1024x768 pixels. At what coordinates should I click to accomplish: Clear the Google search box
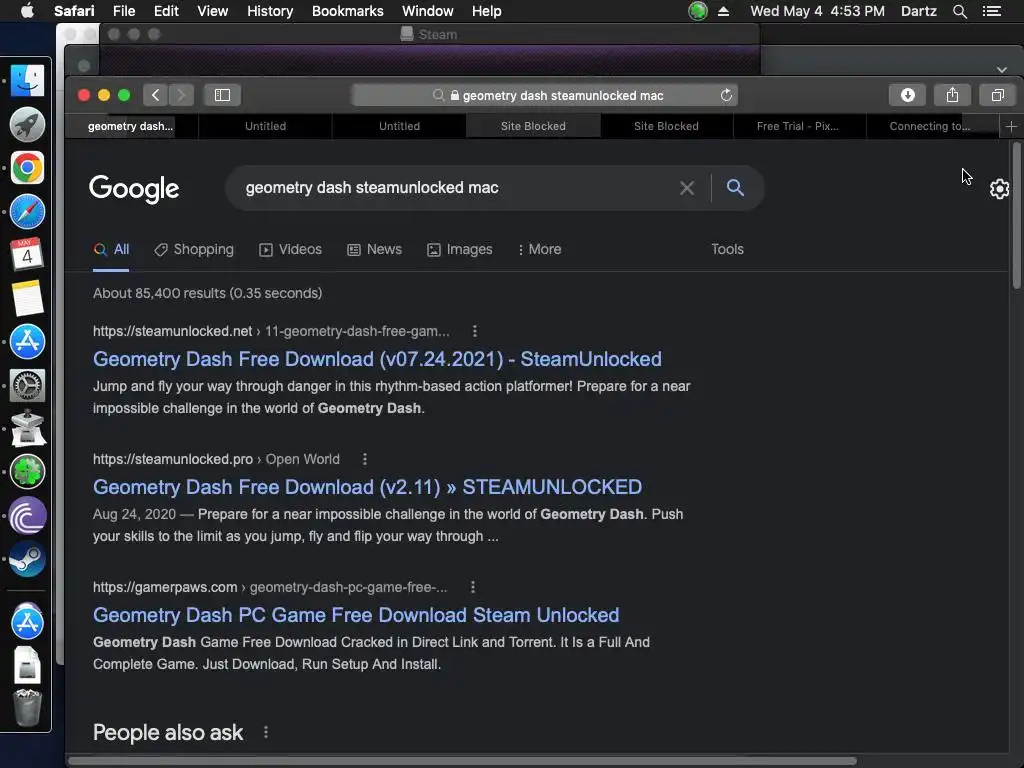click(x=686, y=188)
